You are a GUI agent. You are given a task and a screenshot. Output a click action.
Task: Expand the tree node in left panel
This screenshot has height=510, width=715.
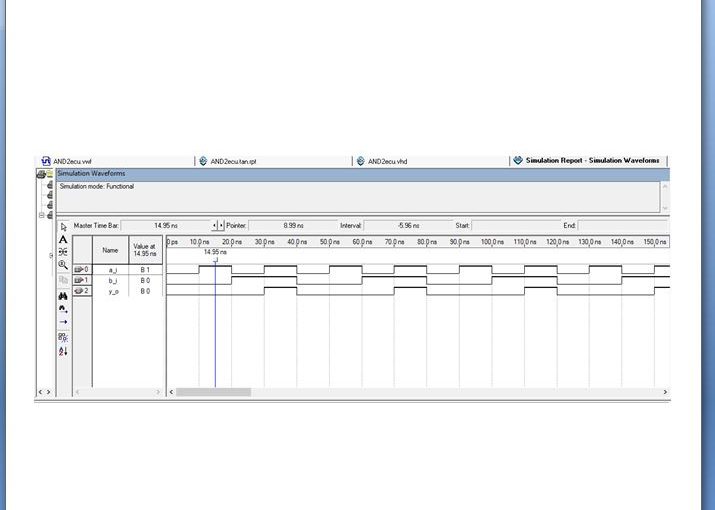[41, 215]
